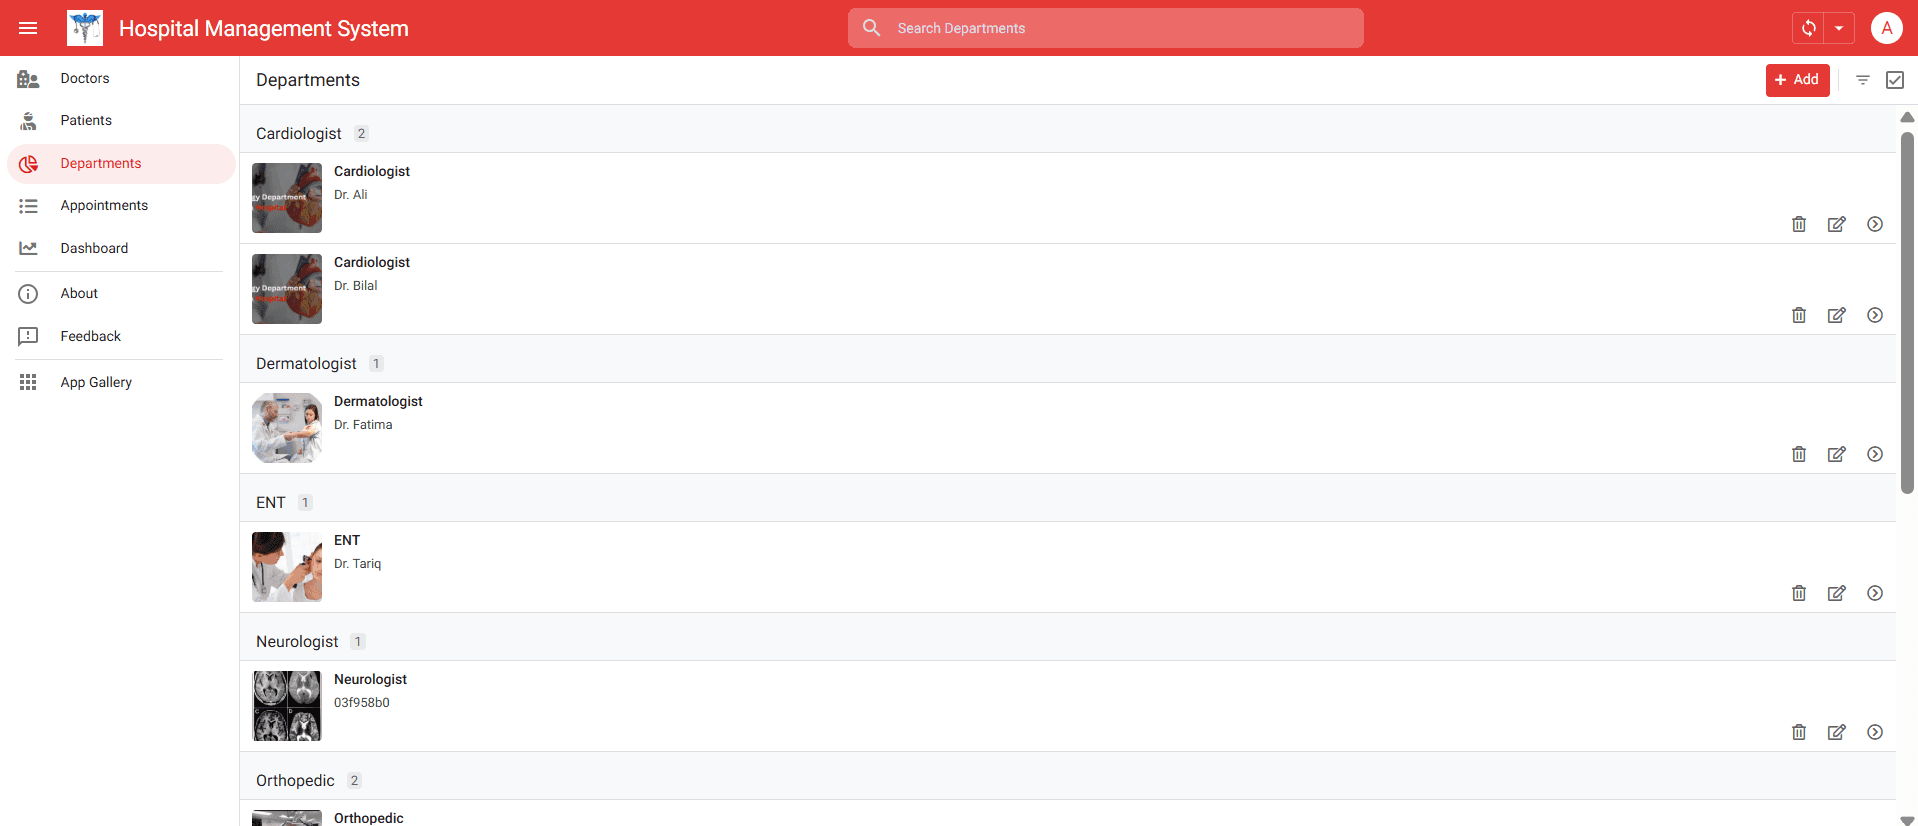This screenshot has height=826, width=1918.
Task: Delete Dr. Fatima's Dermatologist record
Action: click(1799, 454)
